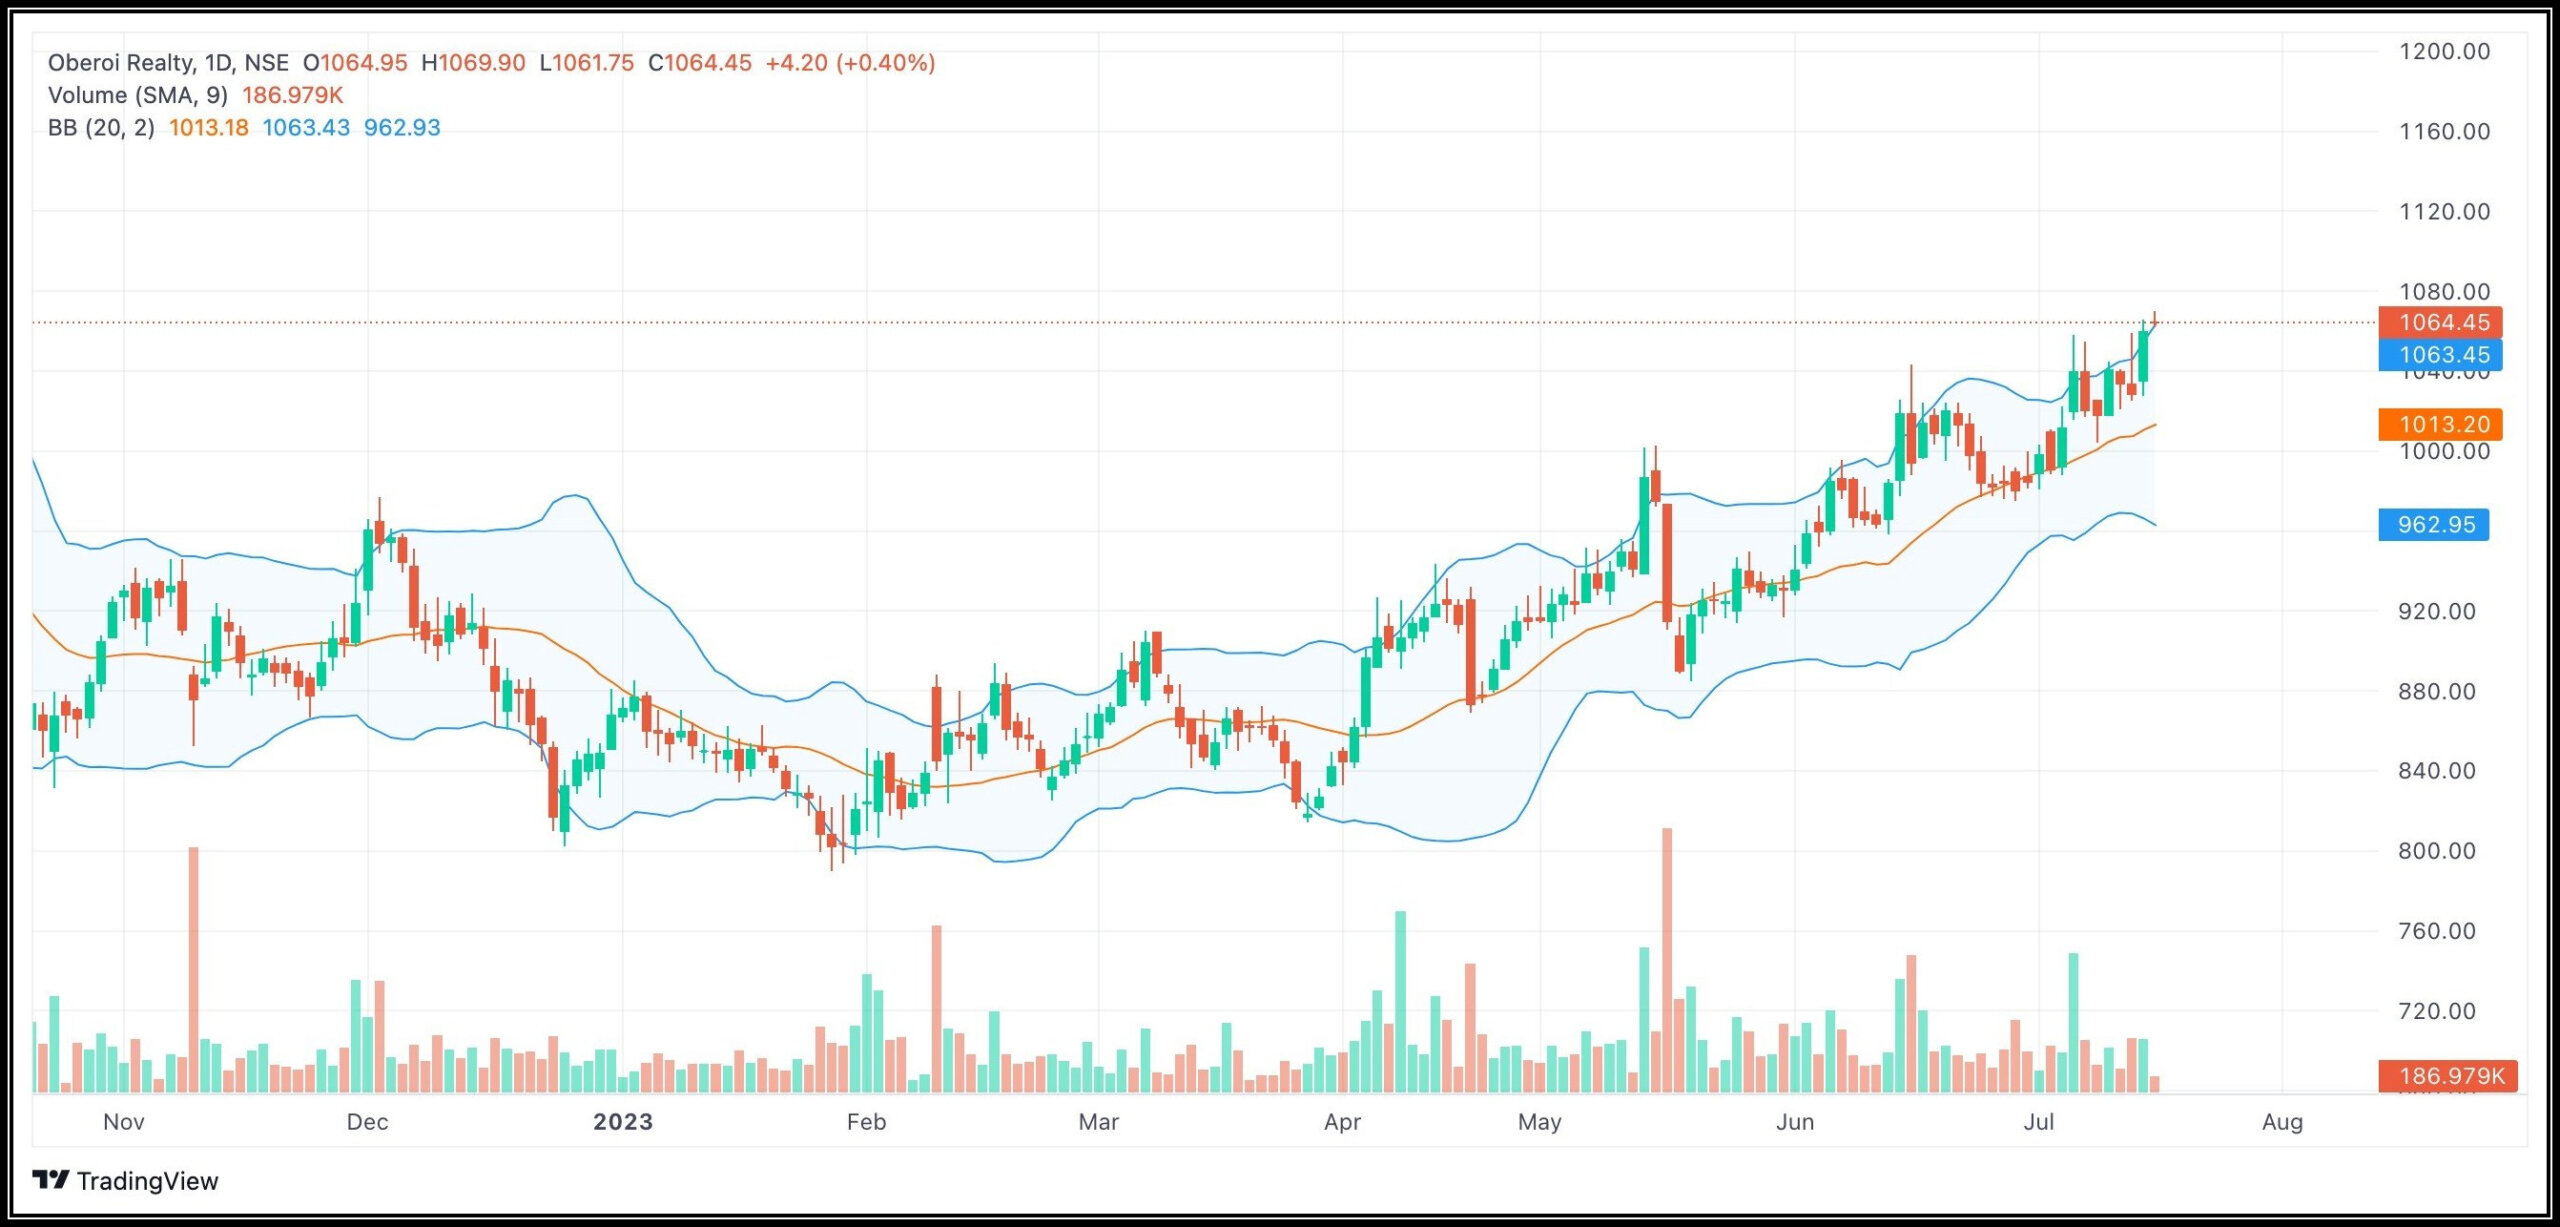Click the orange 1013.20 price axis label
The image size is (2560, 1227).
tap(2440, 424)
